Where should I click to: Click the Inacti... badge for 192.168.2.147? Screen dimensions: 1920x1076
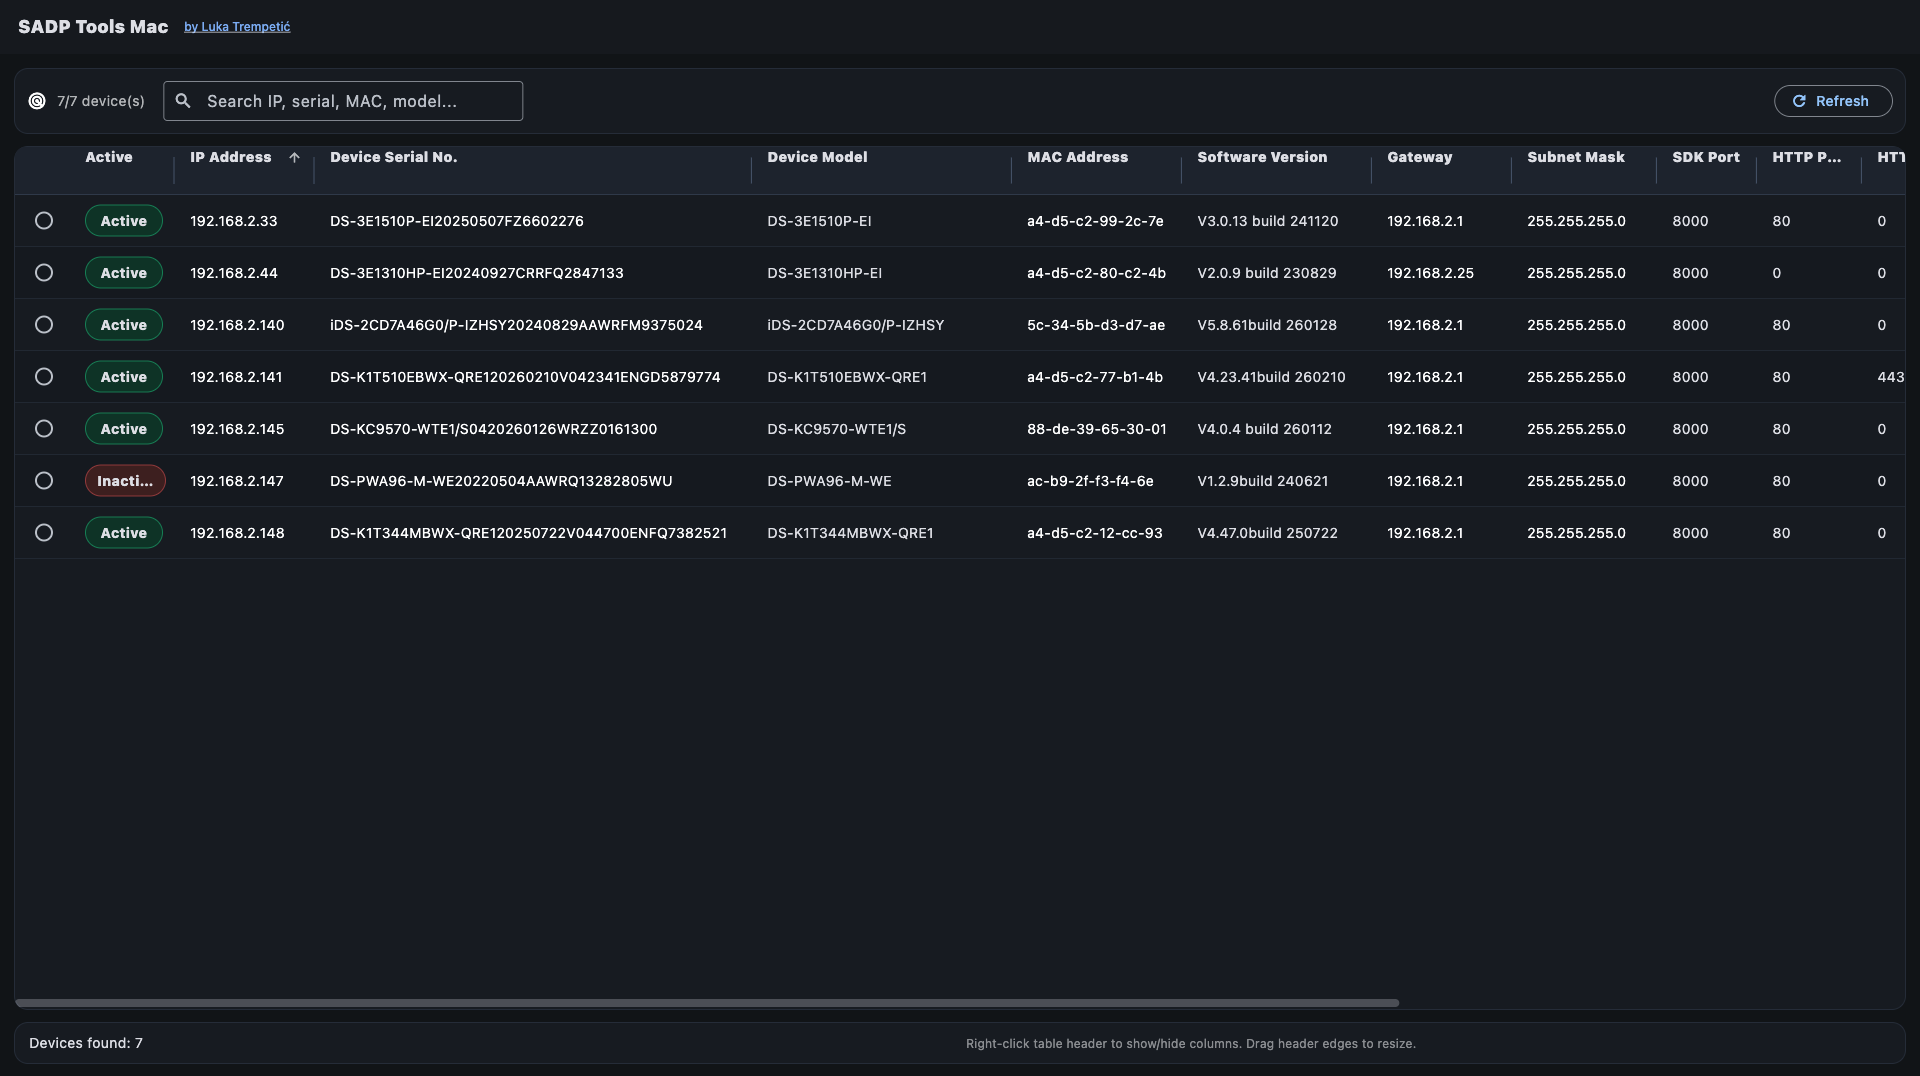point(125,481)
